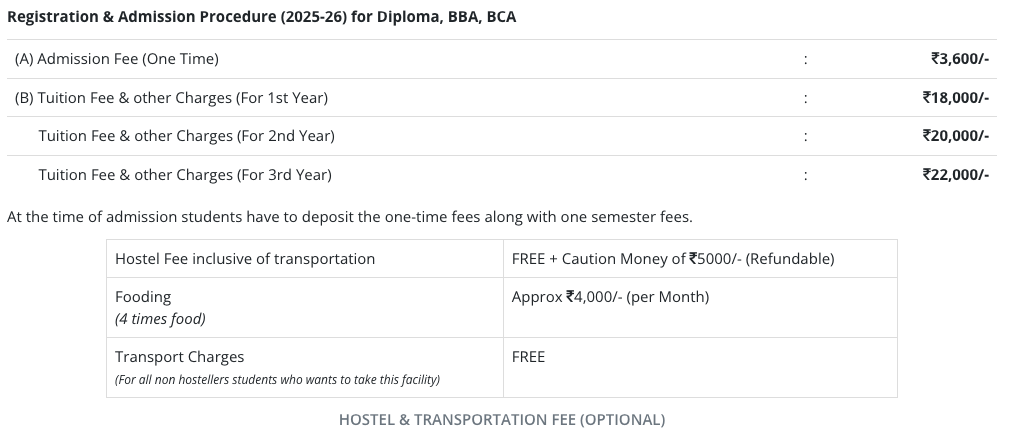The width and height of the screenshot is (1022, 436).
Task: Click the ₹22,000/- third year fee
Action: pos(955,175)
